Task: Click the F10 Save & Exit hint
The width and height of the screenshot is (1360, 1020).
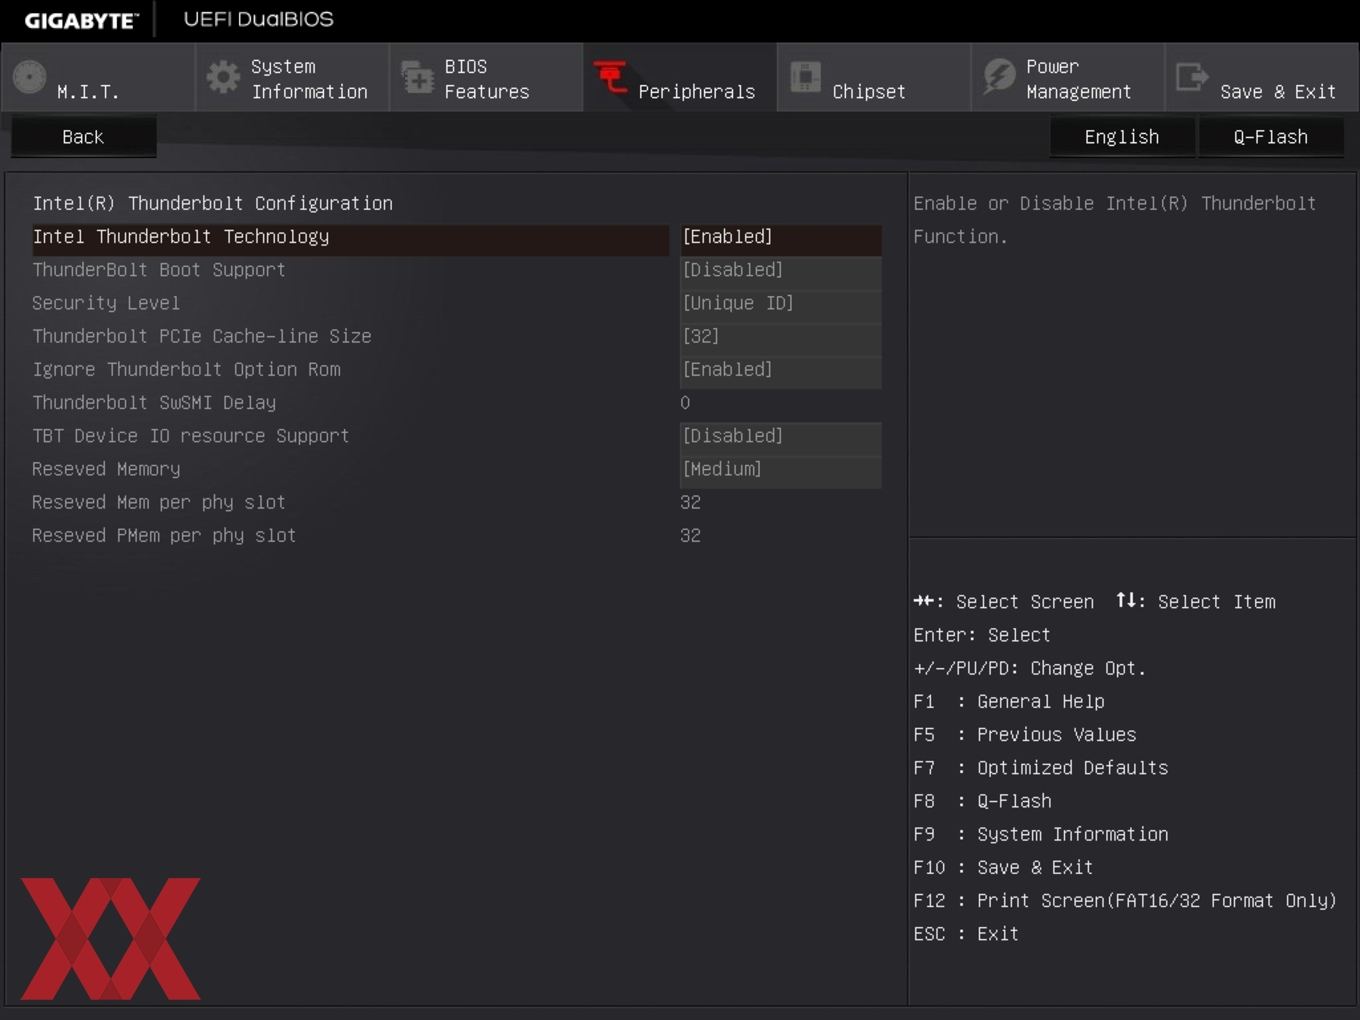Action: click(x=1003, y=868)
